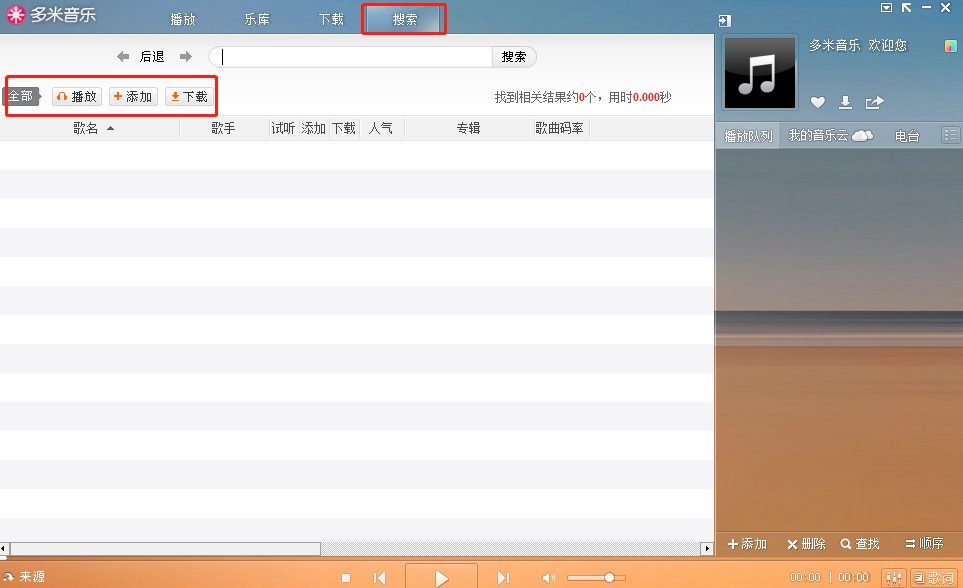Open 我的音乐云 tab
The width and height of the screenshot is (963, 588).
point(830,136)
